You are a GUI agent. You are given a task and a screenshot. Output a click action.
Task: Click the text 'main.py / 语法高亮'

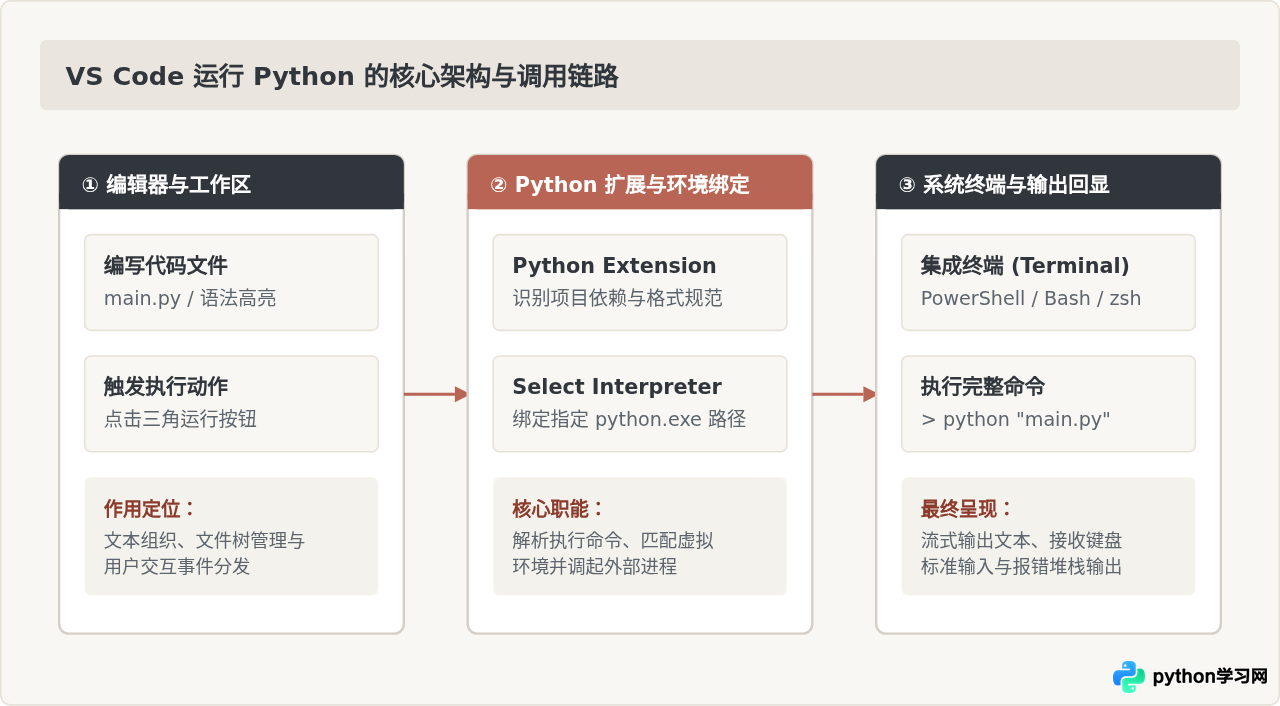coord(190,298)
